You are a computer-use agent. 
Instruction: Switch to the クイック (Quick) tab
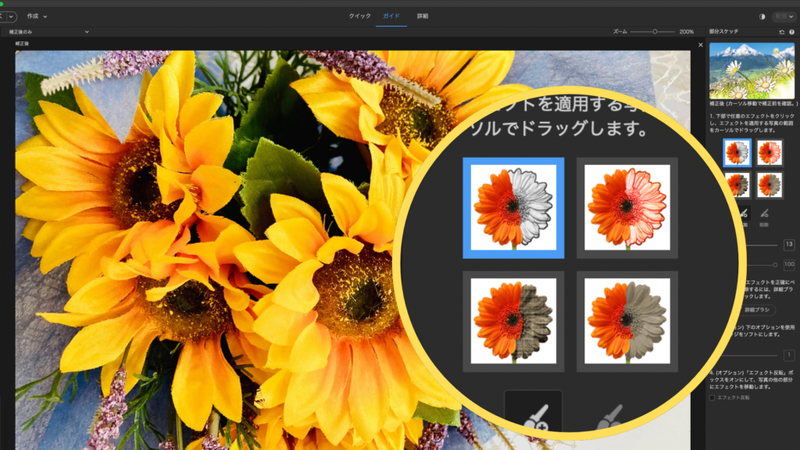pos(360,16)
